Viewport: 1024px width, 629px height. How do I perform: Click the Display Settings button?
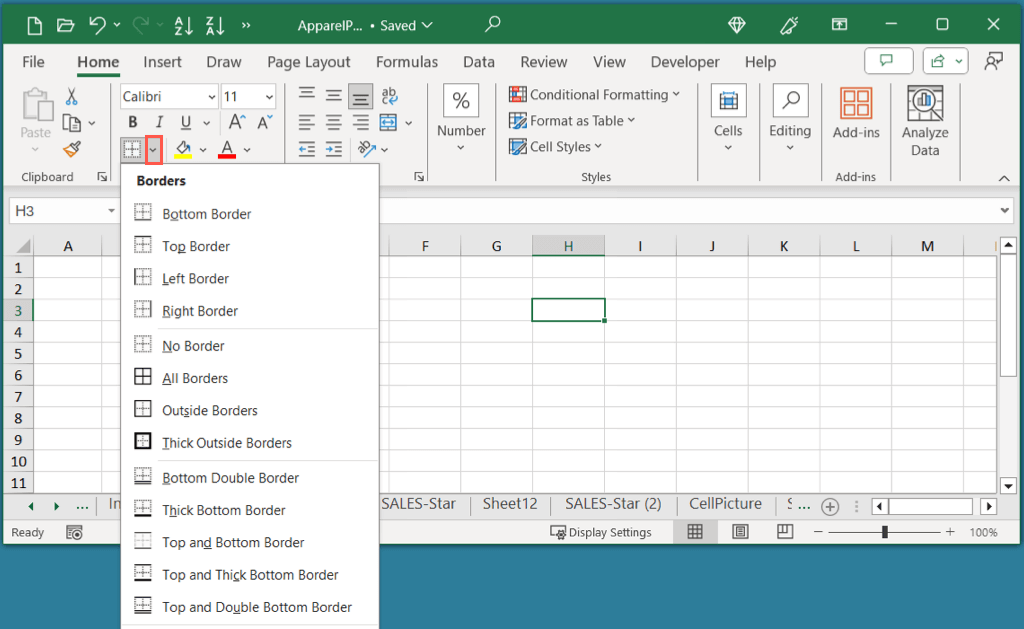[x=601, y=532]
